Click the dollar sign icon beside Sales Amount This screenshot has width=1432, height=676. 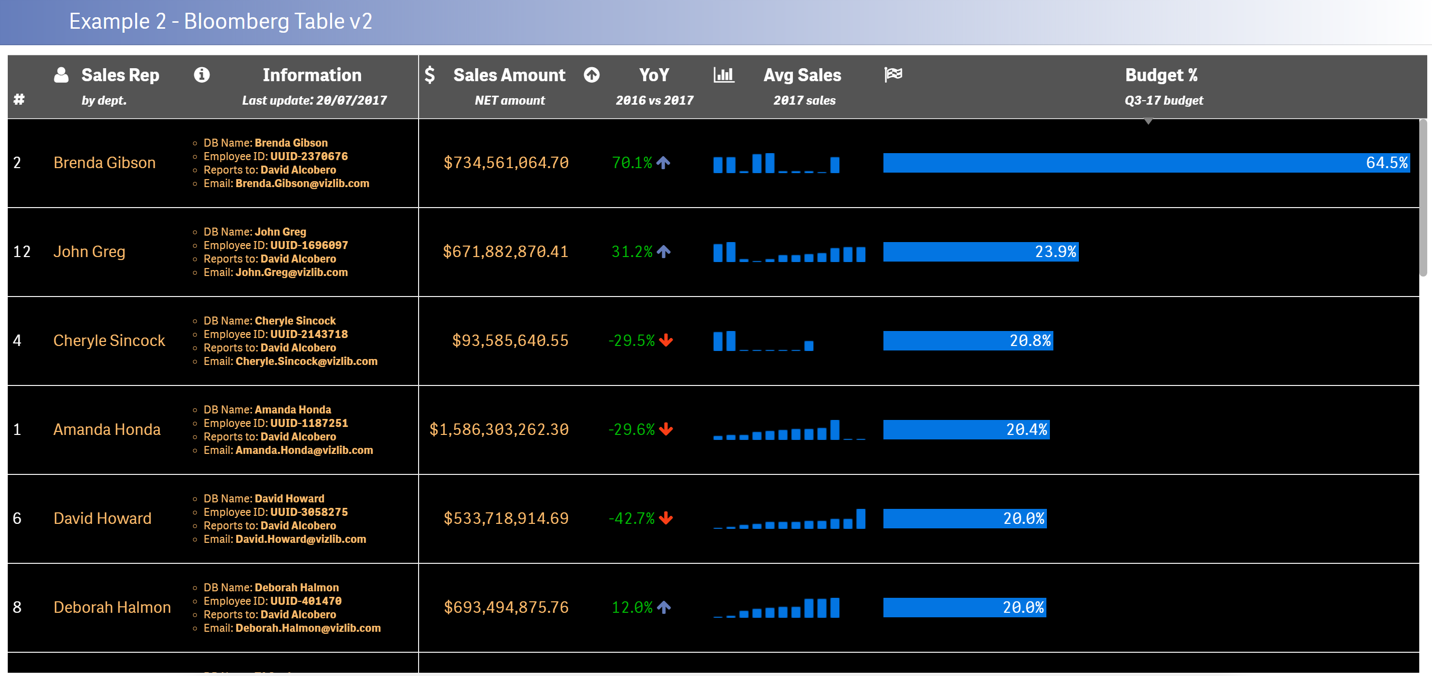coord(430,75)
